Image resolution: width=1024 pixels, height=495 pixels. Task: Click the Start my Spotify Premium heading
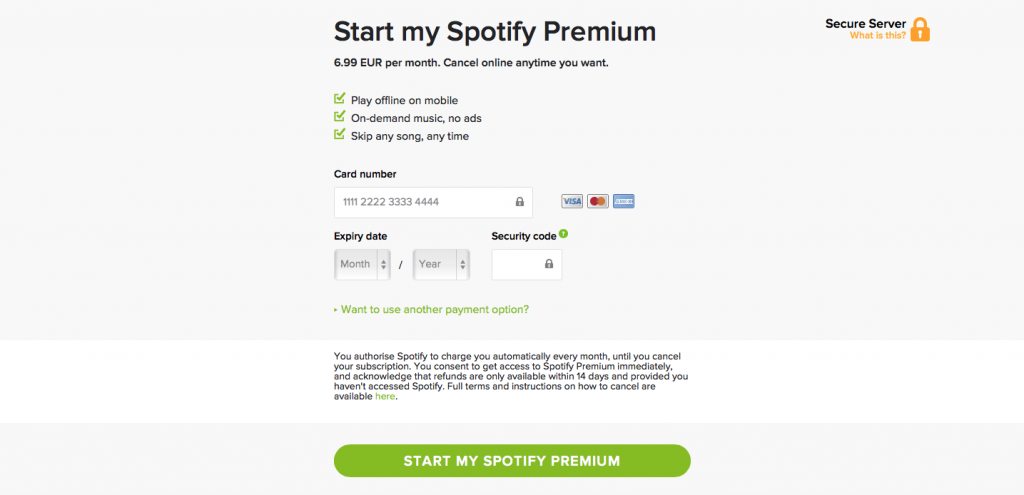point(494,31)
